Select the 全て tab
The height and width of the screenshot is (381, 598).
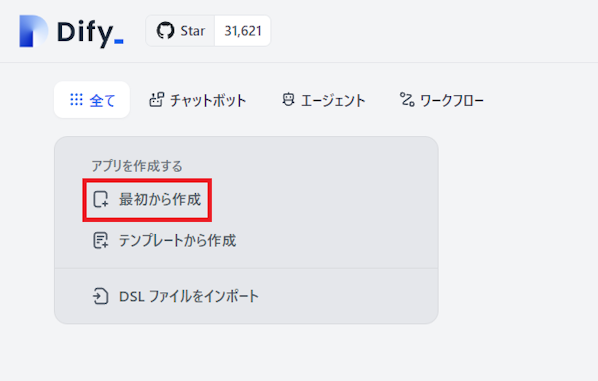(92, 100)
